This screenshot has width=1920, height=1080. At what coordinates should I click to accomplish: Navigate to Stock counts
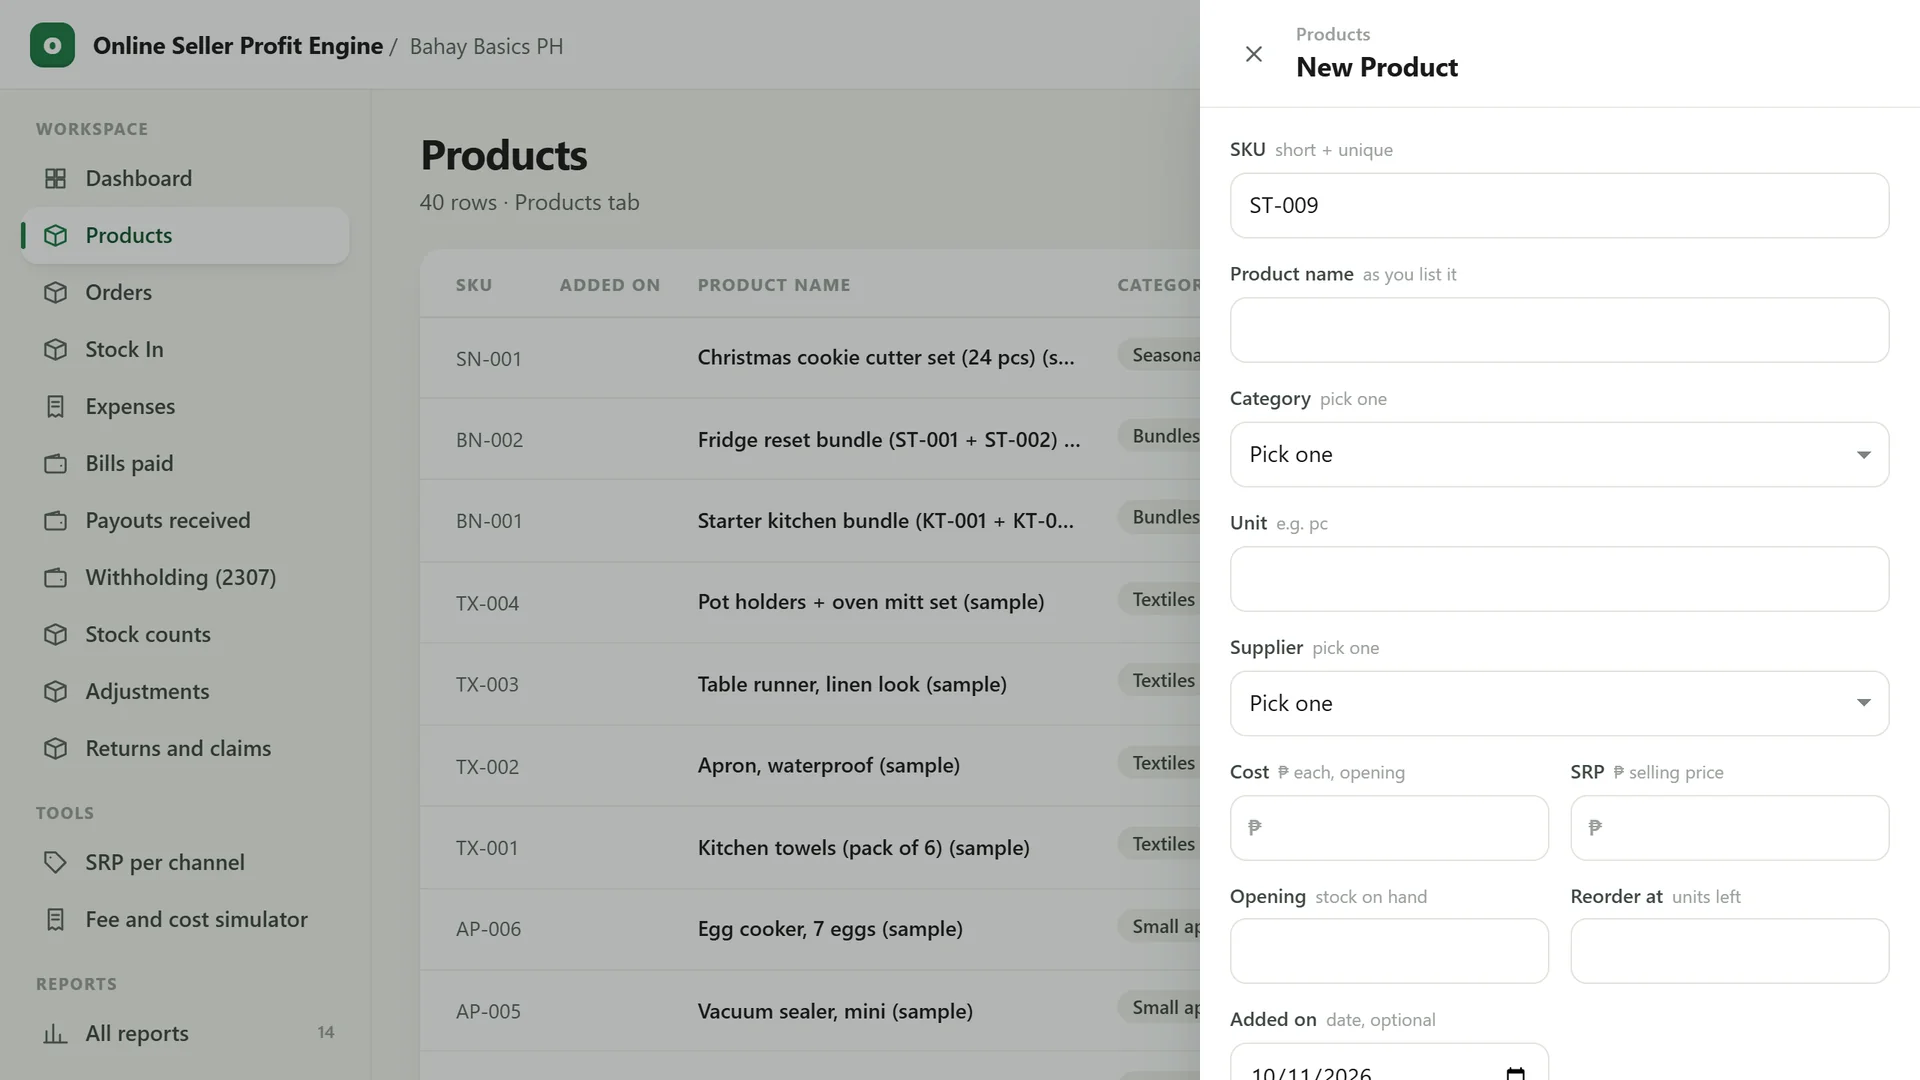185,634
